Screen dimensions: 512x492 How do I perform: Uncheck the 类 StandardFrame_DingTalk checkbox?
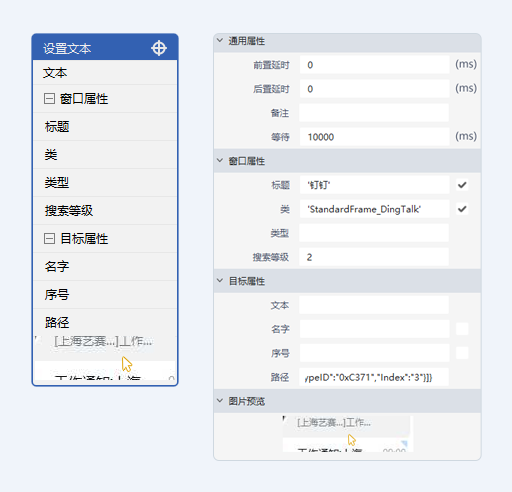(462, 209)
